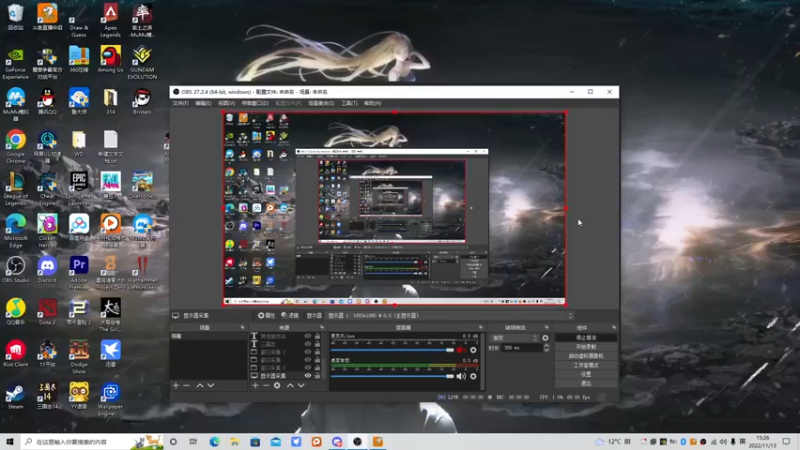This screenshot has width=800, height=450.
Task: Remove selected source with minus icon
Action: [x=266, y=386]
